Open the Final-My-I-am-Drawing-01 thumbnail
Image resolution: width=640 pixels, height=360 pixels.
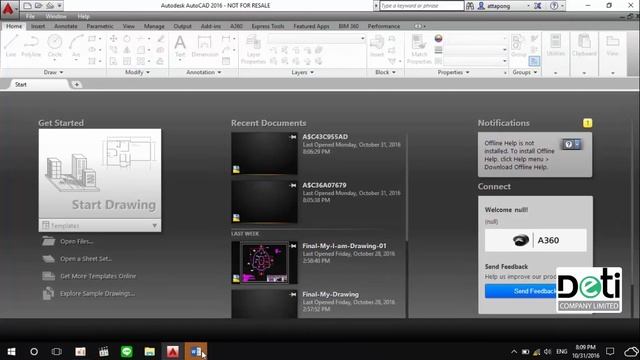(x=264, y=262)
